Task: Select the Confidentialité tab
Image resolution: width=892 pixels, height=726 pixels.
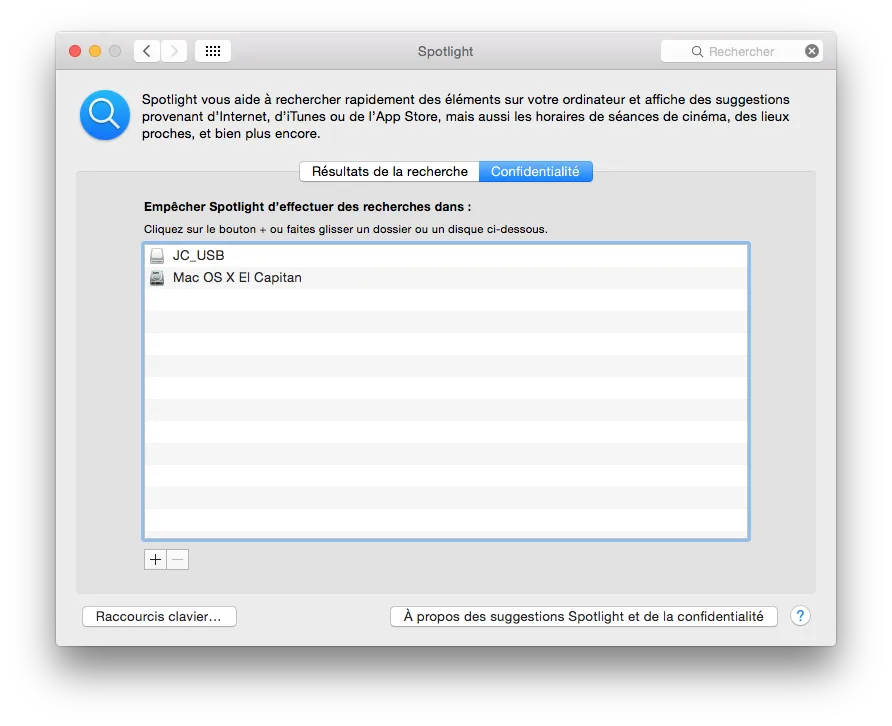Action: 535,171
